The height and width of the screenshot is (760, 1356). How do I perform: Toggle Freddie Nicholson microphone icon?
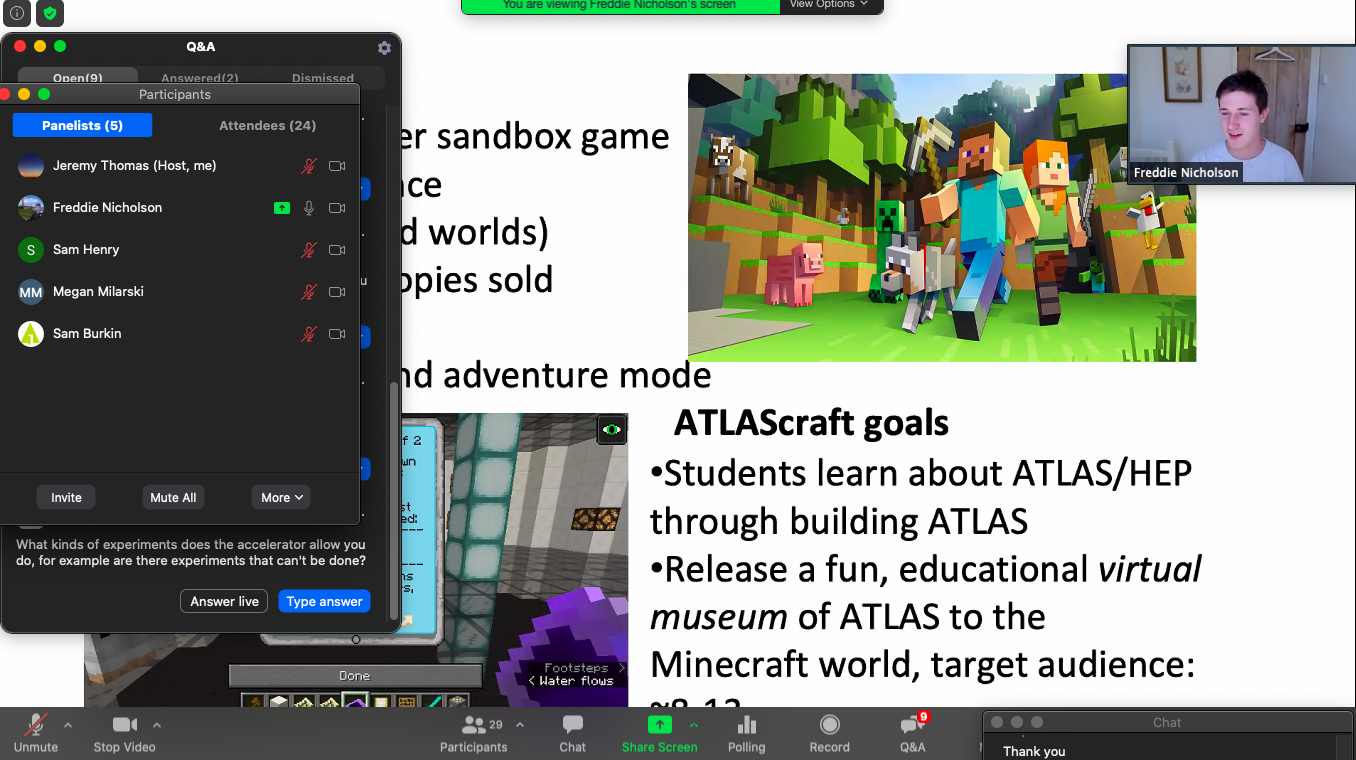pos(309,208)
